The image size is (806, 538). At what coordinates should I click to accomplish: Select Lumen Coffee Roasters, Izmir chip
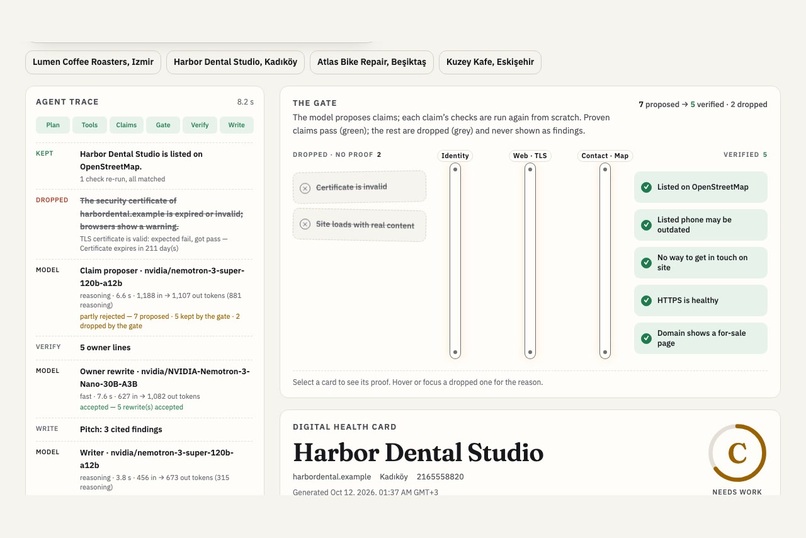click(93, 62)
